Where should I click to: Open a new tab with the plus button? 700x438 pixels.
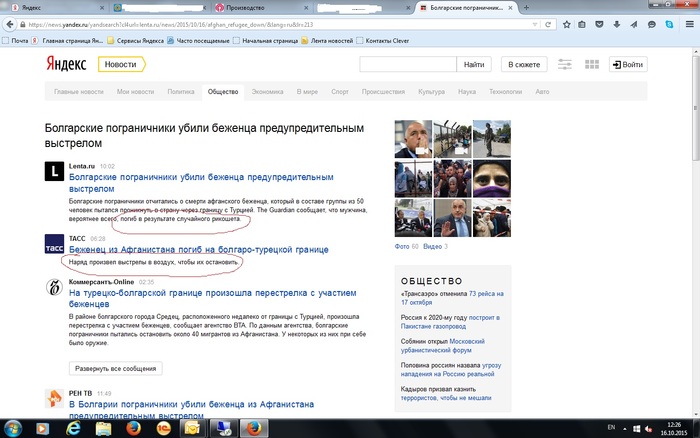coord(526,8)
